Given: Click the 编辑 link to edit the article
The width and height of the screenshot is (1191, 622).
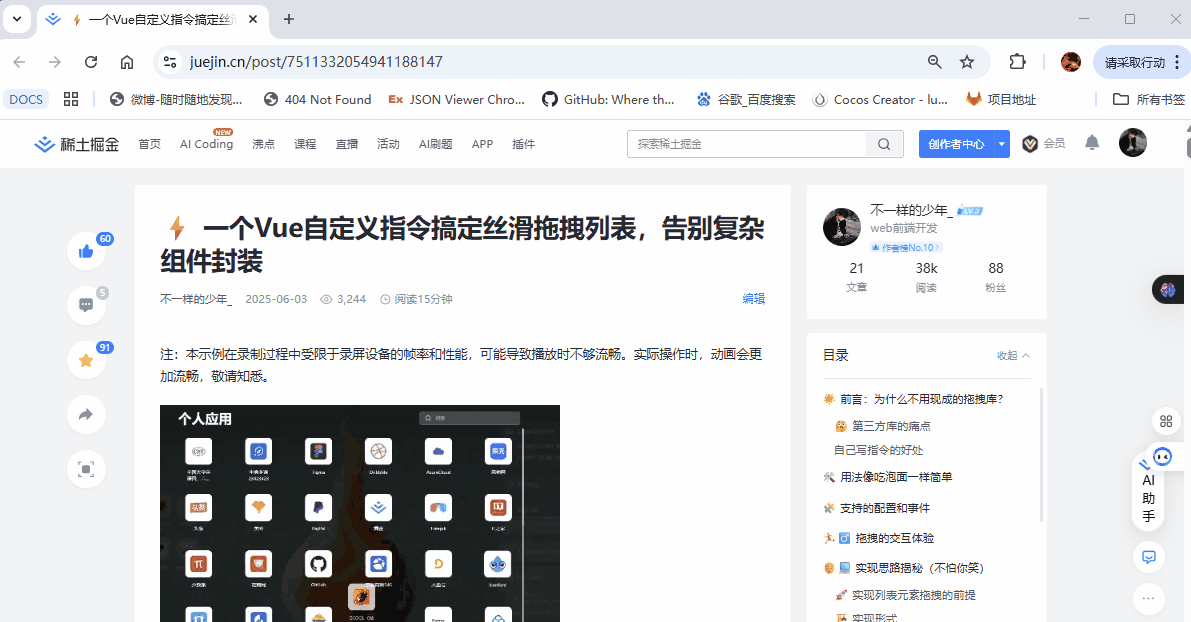Looking at the screenshot, I should tap(754, 298).
